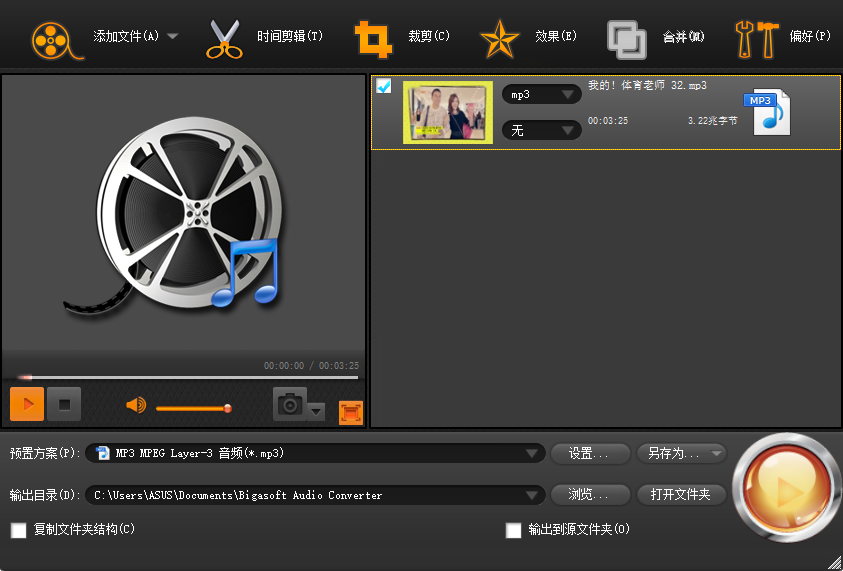The height and width of the screenshot is (571, 843).
Task: Select the 合并(M) merge label
Action: (683, 37)
